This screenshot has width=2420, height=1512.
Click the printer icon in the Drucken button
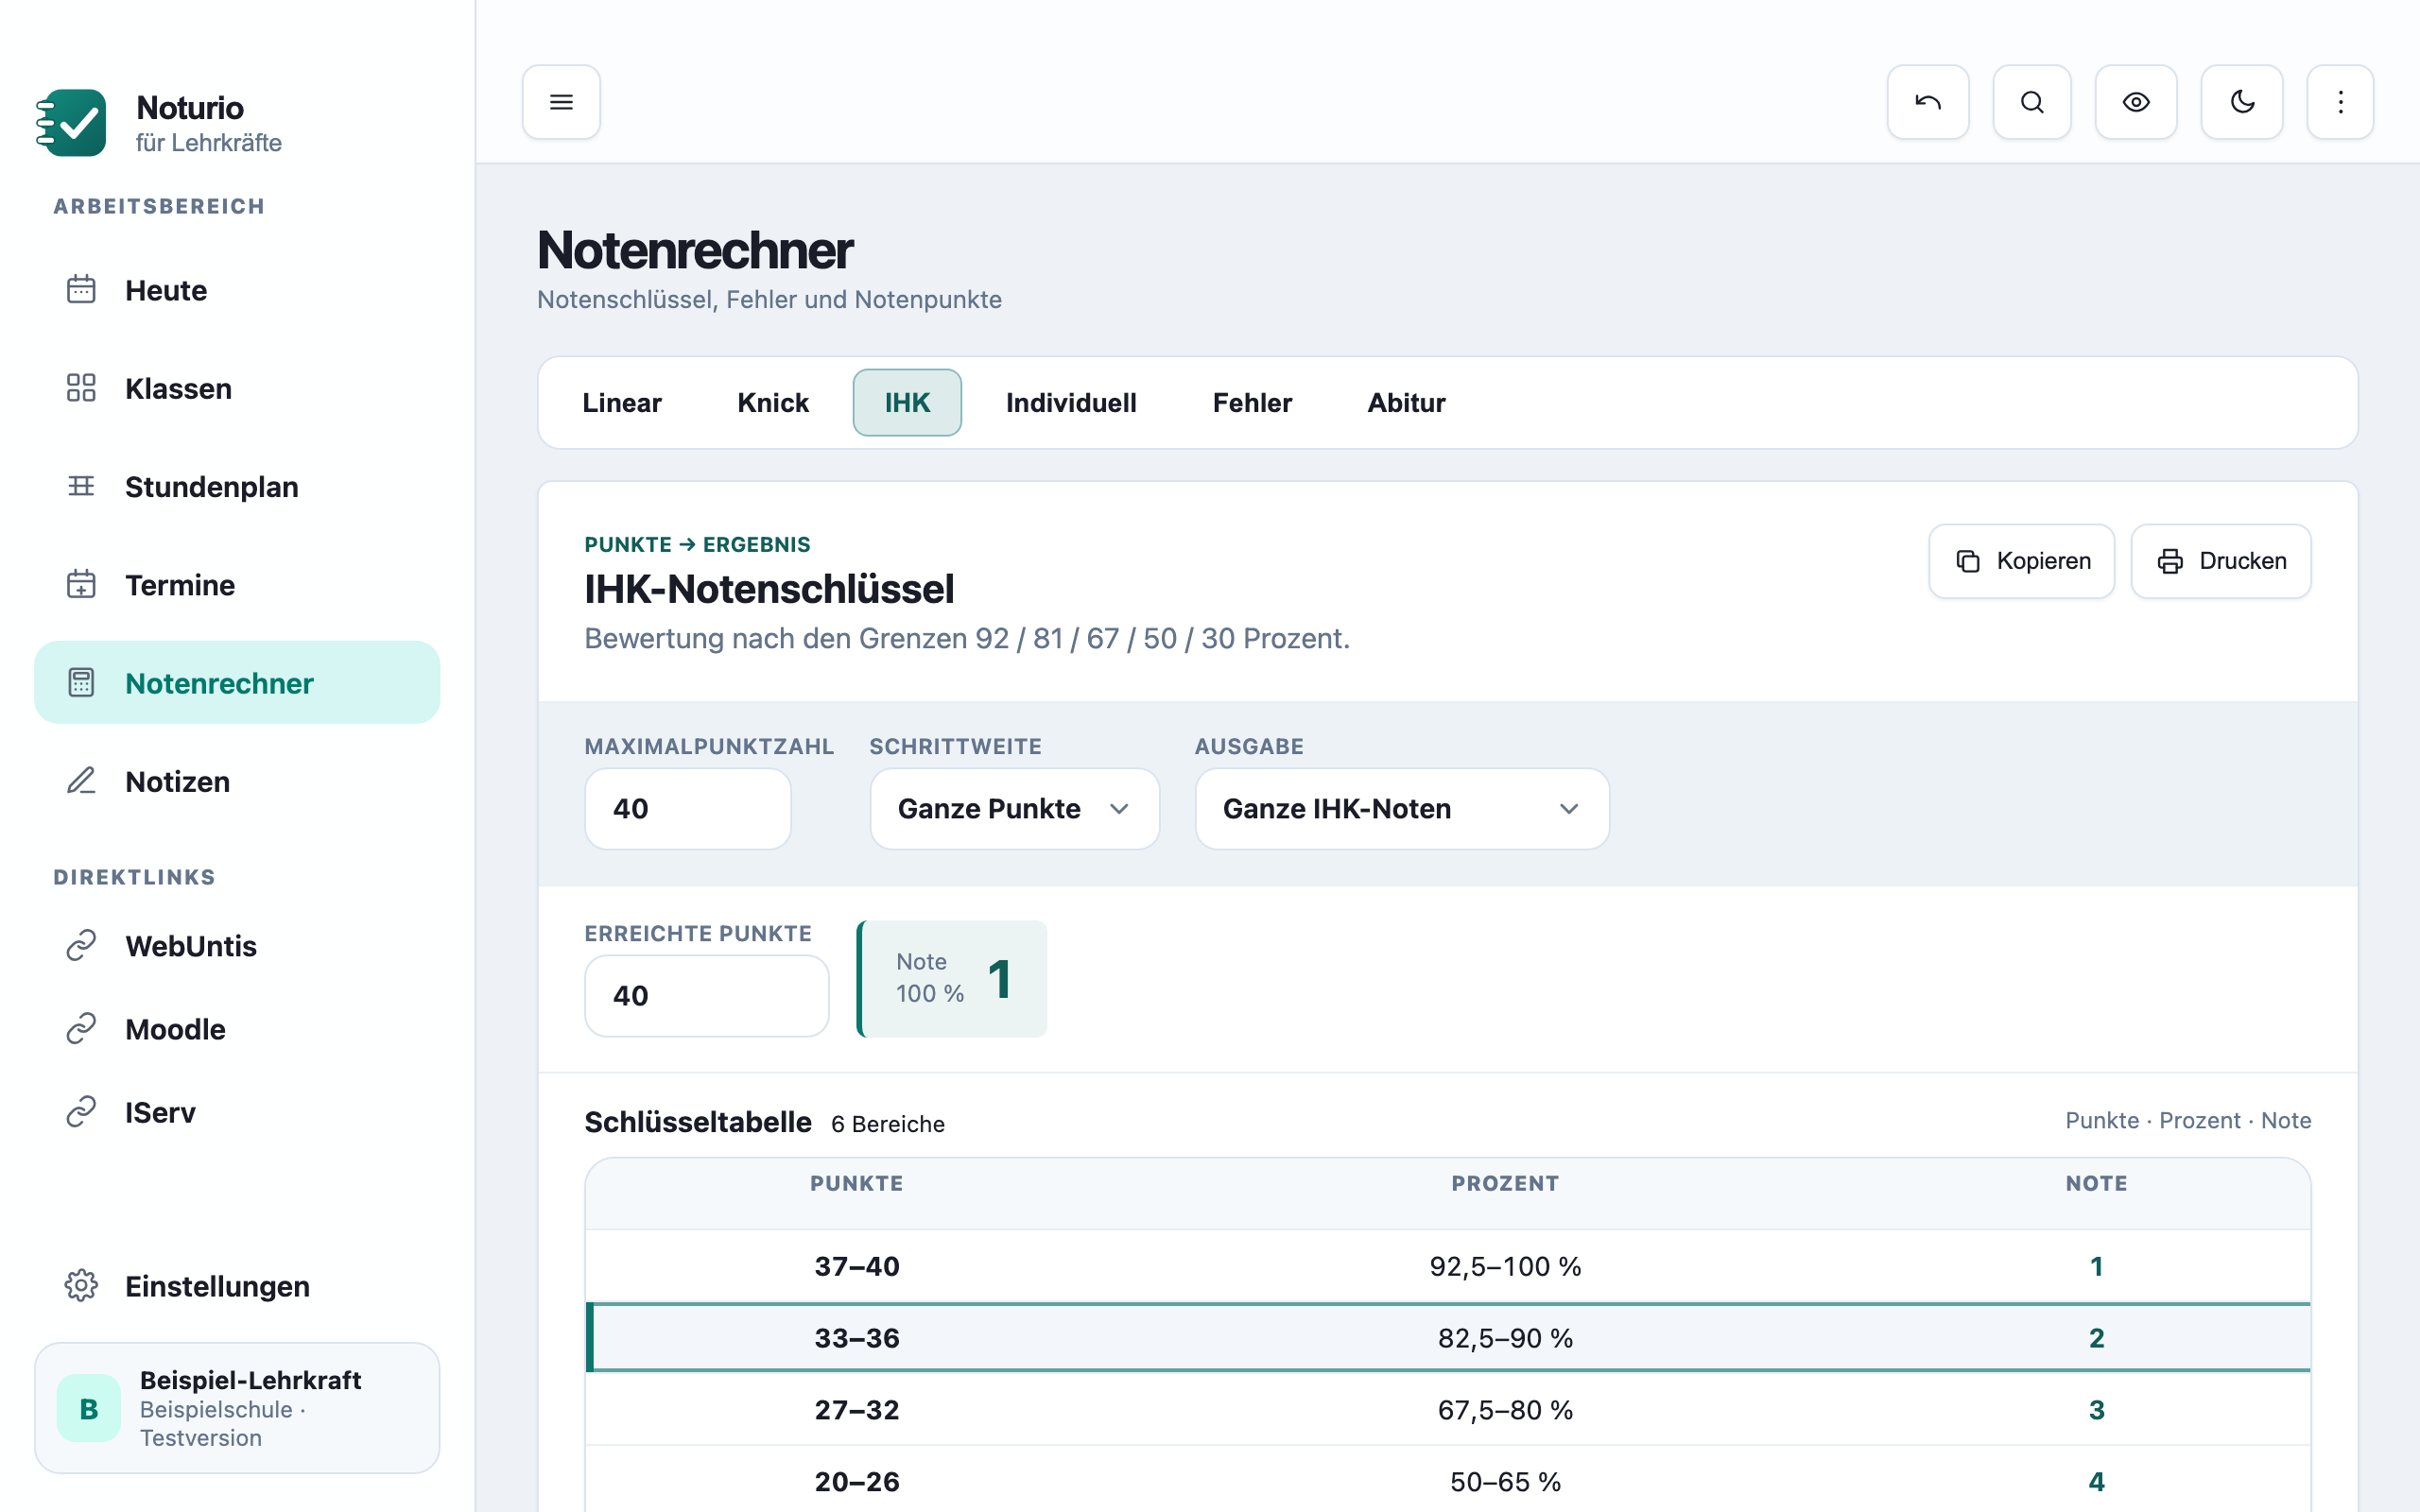[x=2170, y=561]
